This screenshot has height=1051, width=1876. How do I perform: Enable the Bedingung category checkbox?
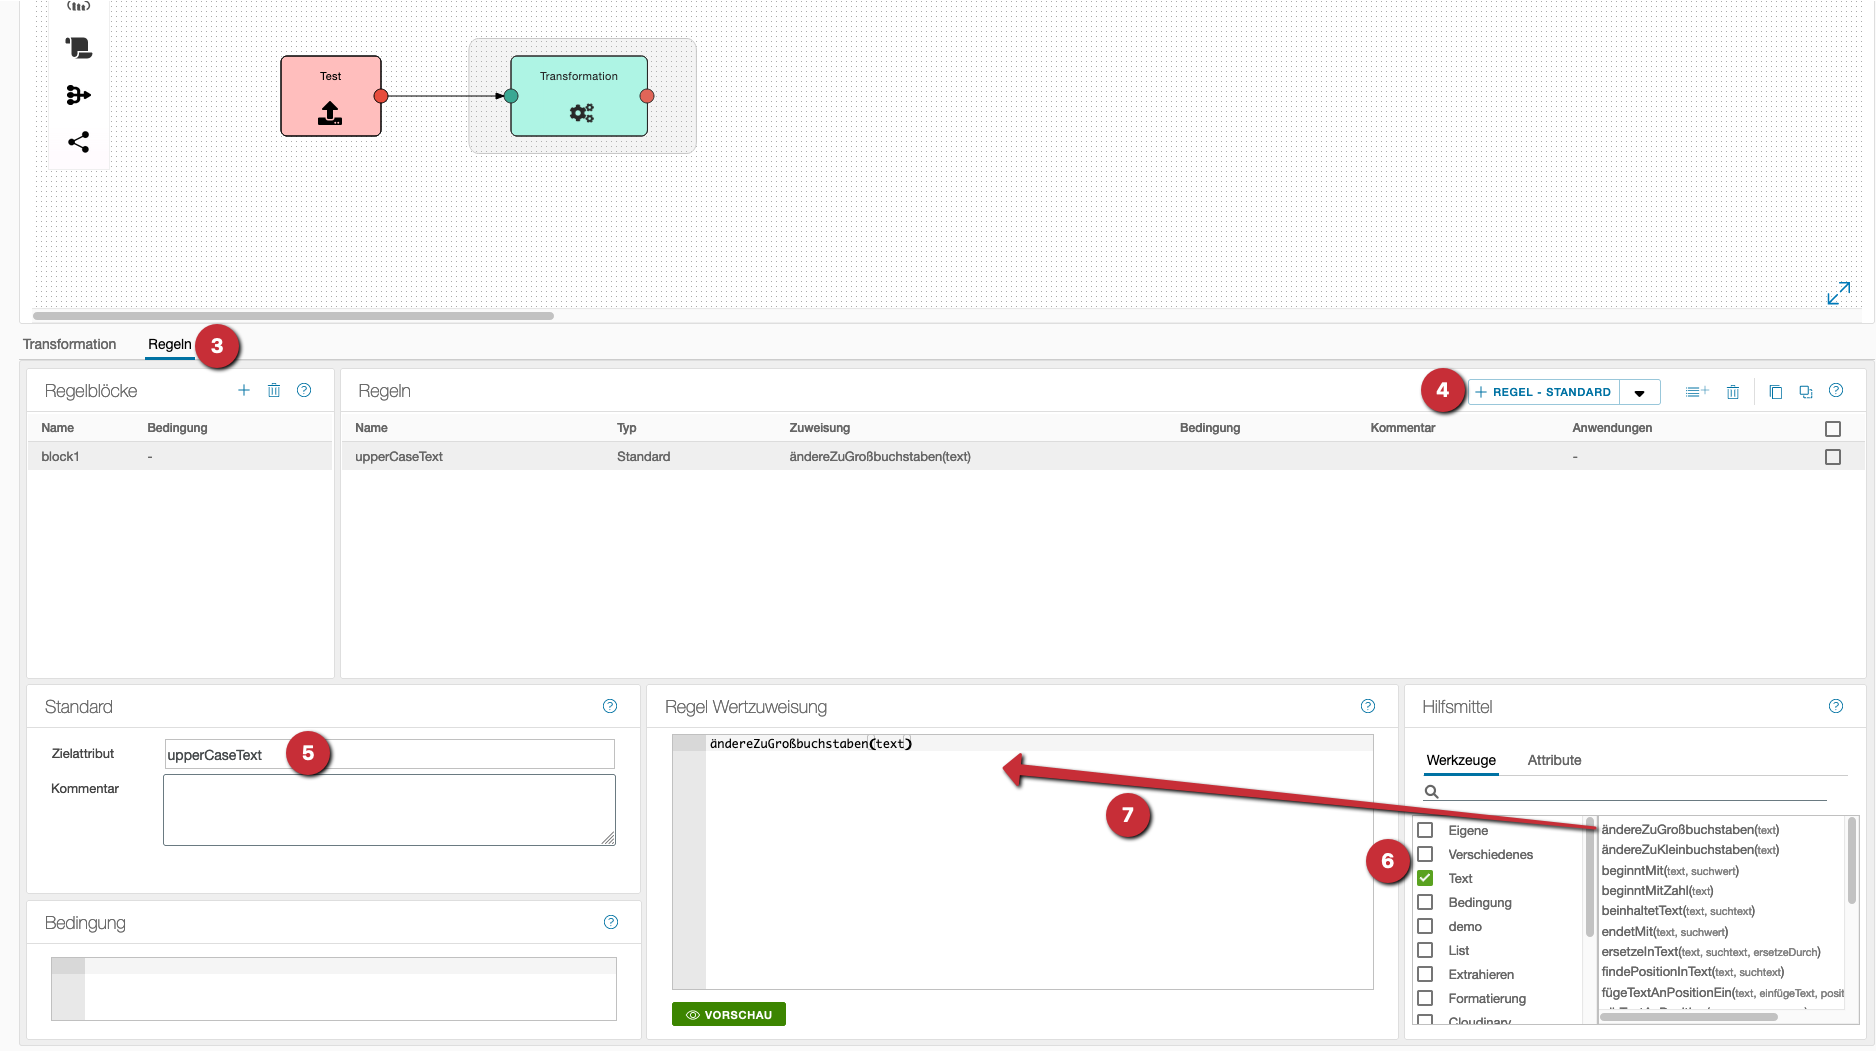1425,902
